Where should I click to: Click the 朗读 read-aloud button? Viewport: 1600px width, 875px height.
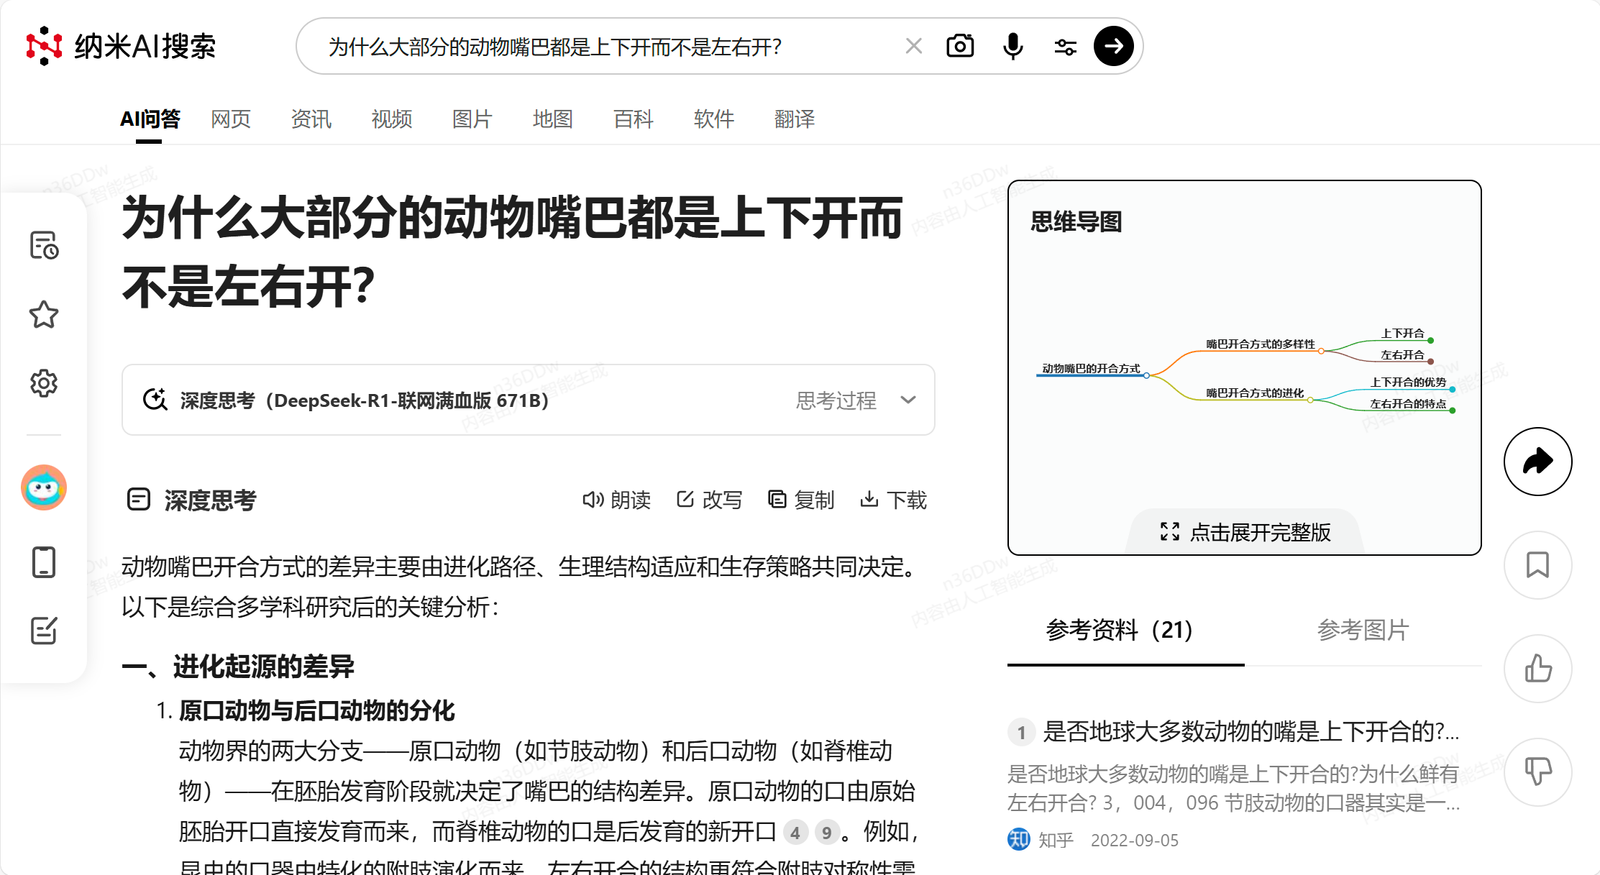click(x=616, y=500)
